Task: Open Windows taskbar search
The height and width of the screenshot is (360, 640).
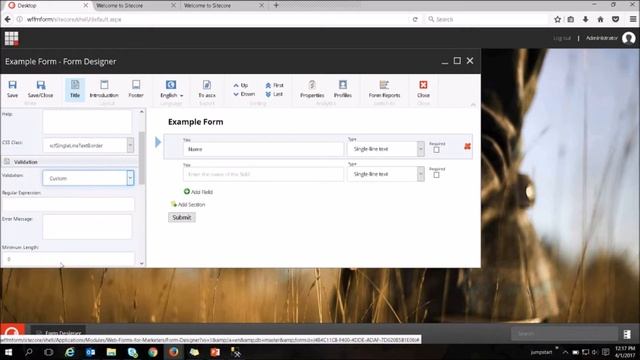Action: (29, 352)
